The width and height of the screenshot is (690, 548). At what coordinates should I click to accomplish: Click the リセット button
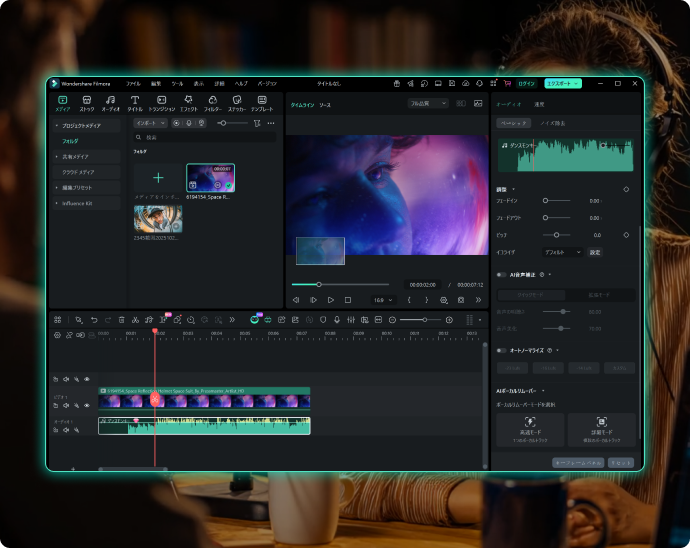[621, 463]
